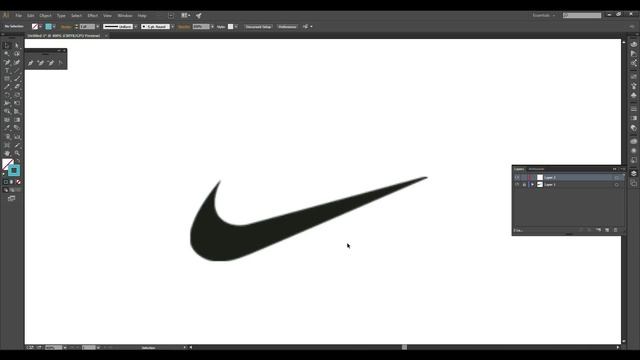Screen dimensions: 640x360
Task: Open the Layers panel icon in dock
Action: point(633,173)
